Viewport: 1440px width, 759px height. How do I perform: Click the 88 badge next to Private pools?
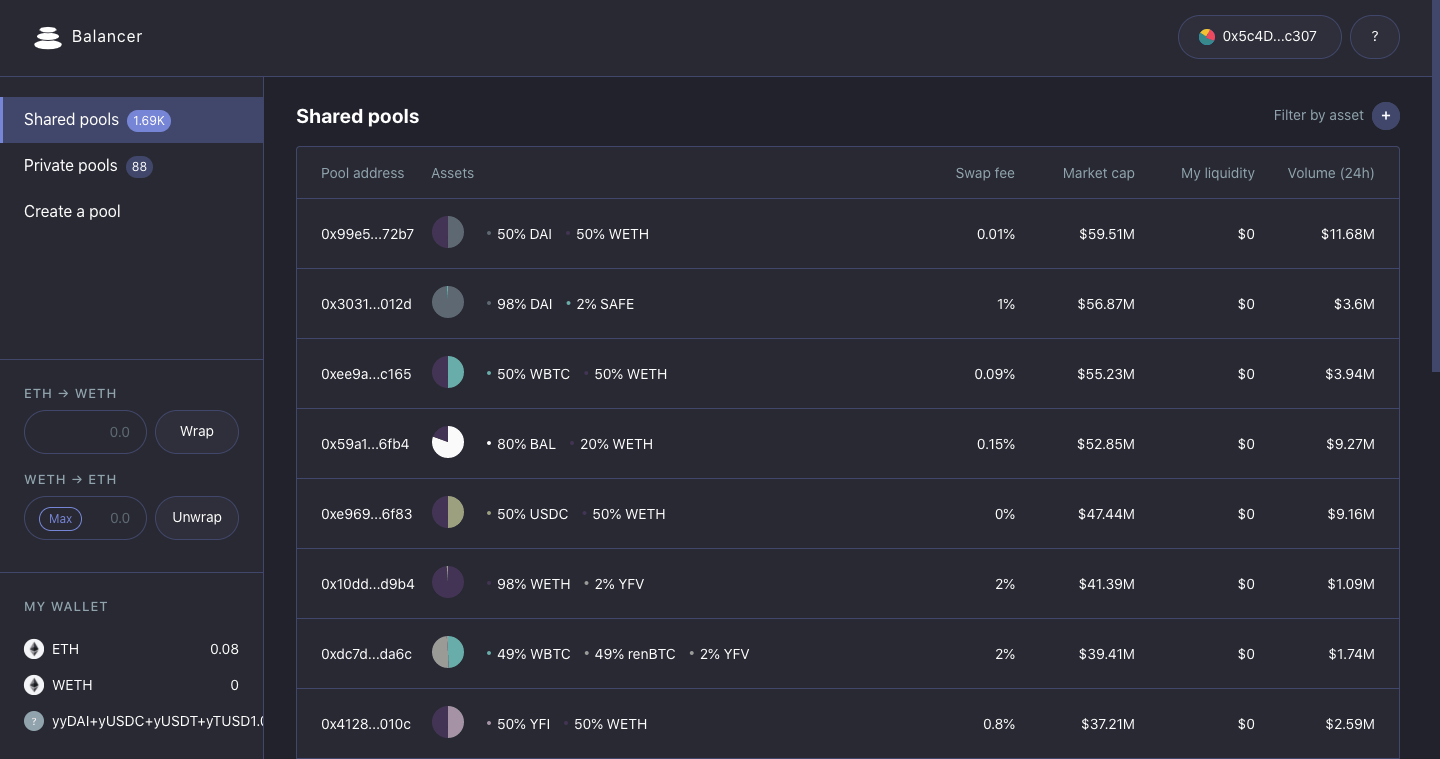point(139,167)
